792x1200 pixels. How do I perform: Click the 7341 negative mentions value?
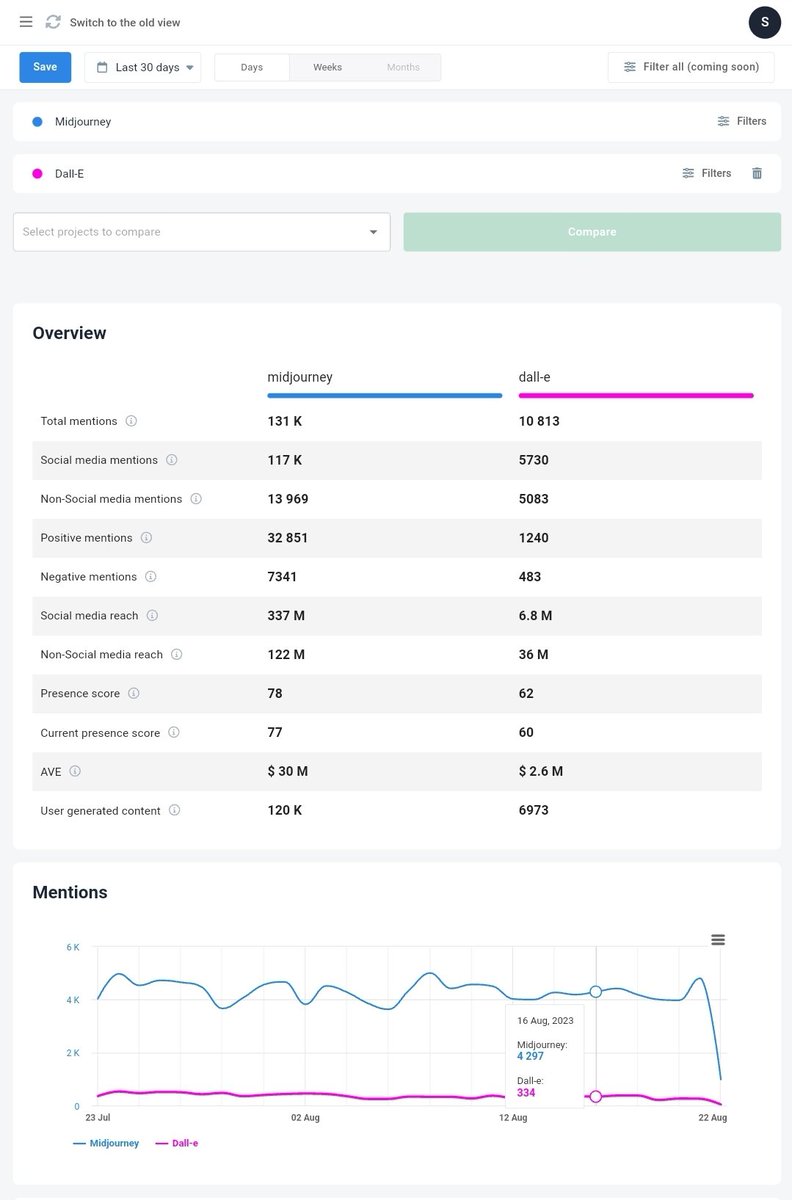282,576
